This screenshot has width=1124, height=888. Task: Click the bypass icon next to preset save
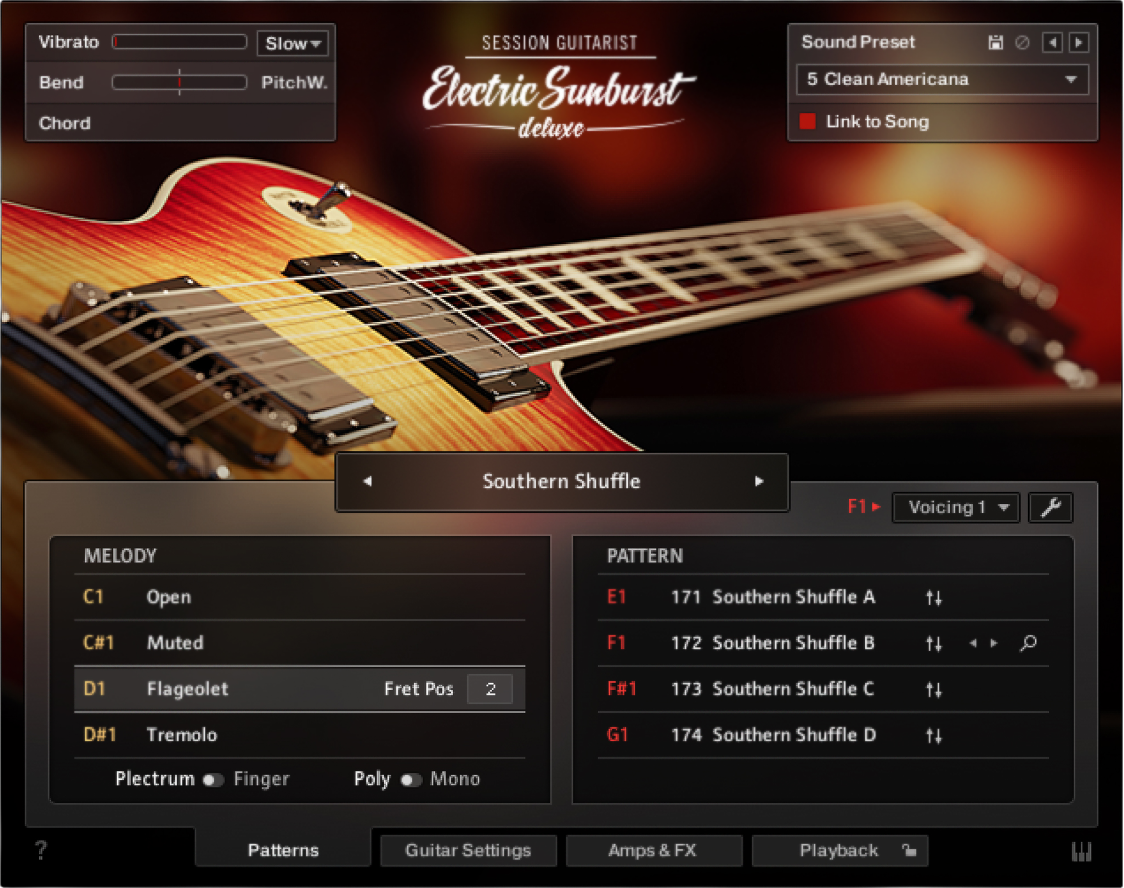(x=1020, y=42)
